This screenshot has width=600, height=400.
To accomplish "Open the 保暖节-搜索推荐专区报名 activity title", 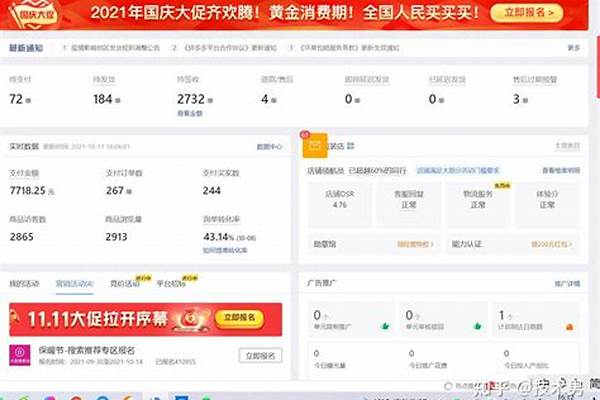I will (86, 350).
